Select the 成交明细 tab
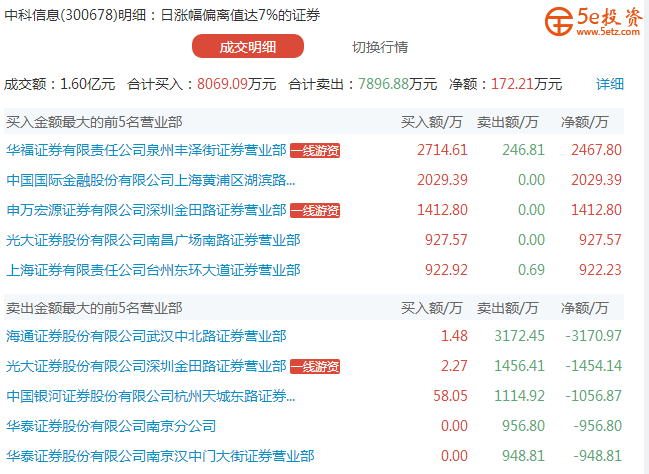This screenshot has width=649, height=474. 248,46
